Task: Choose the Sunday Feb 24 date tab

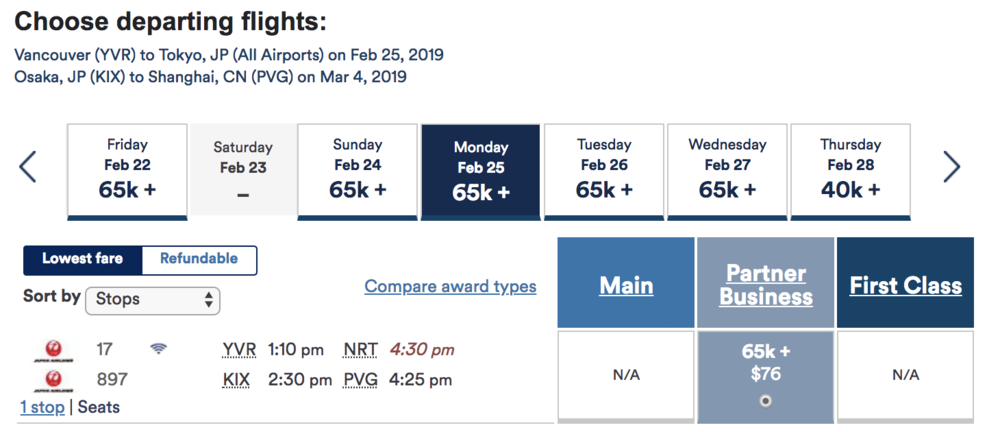Action: tap(357, 170)
